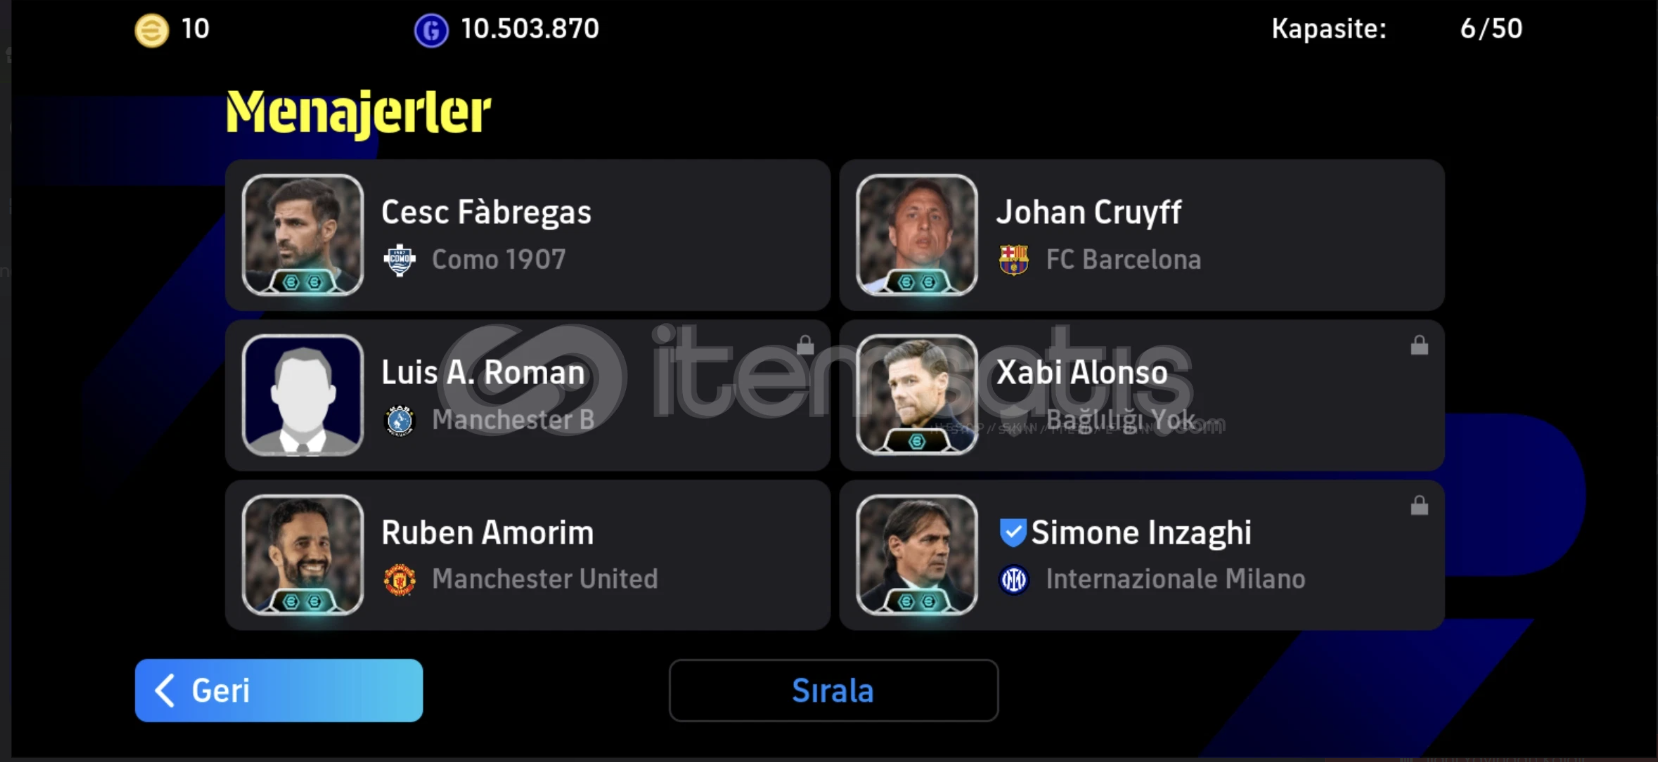The image size is (1658, 762).
Task: Open the Sırala sort options
Action: pyautogui.click(x=833, y=690)
